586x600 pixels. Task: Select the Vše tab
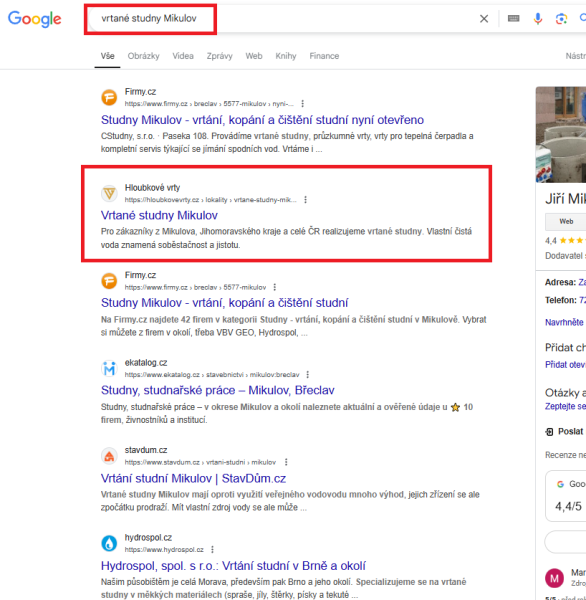click(108, 56)
